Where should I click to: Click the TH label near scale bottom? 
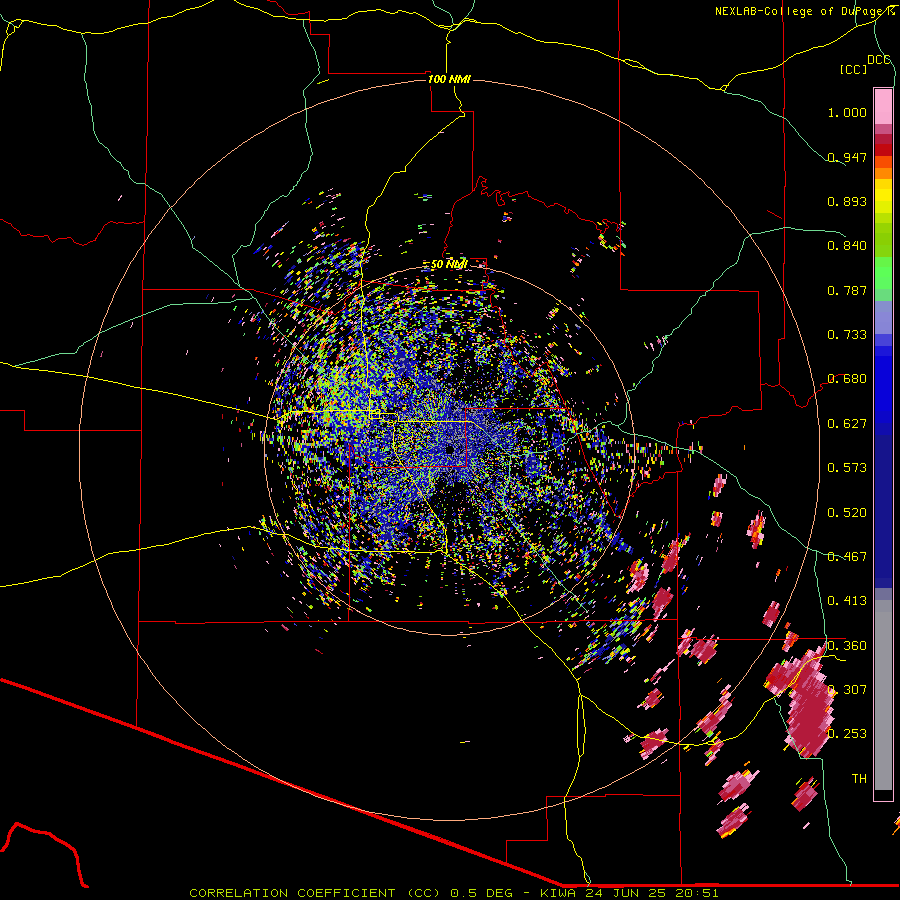point(859,779)
